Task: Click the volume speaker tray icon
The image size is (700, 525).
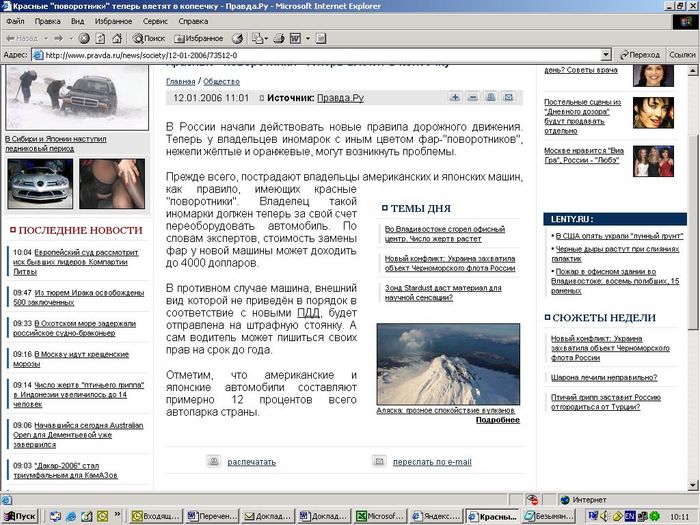Action: 604,517
